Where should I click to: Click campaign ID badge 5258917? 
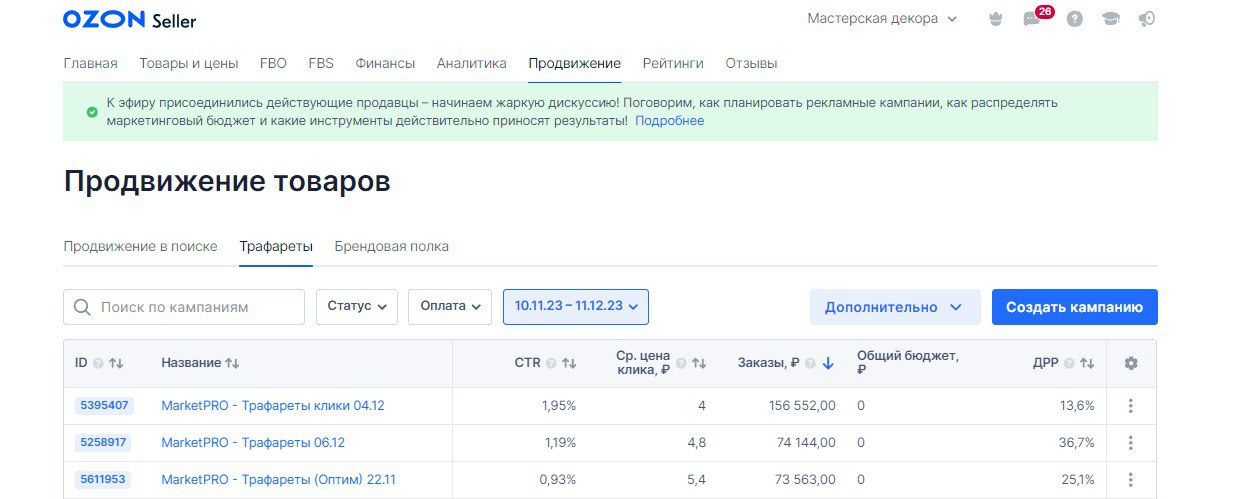[103, 442]
